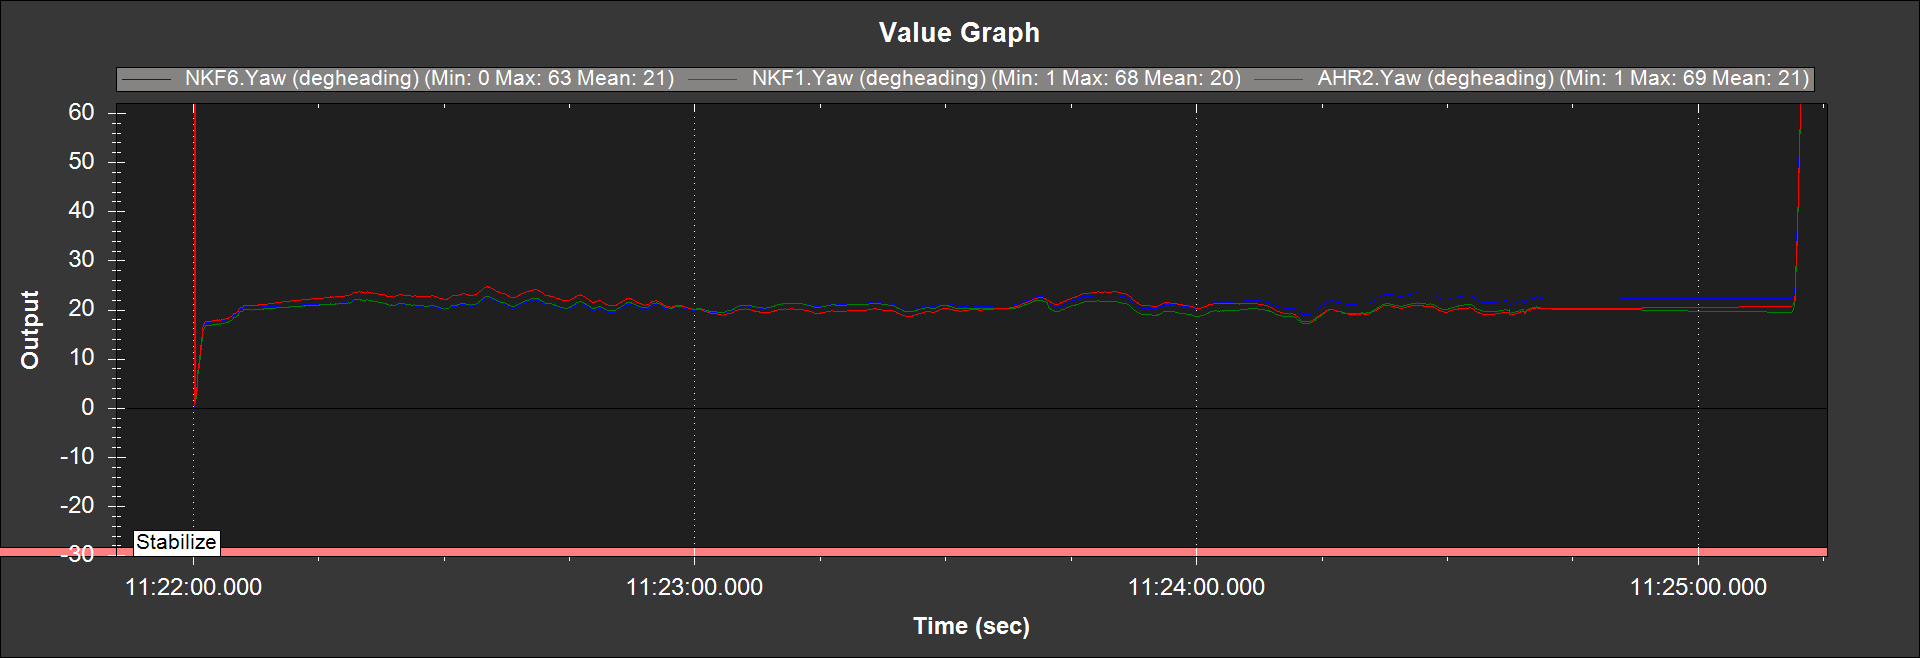The height and width of the screenshot is (658, 1920).
Task: Click the -10 value on the Y-axis
Action: 77,456
